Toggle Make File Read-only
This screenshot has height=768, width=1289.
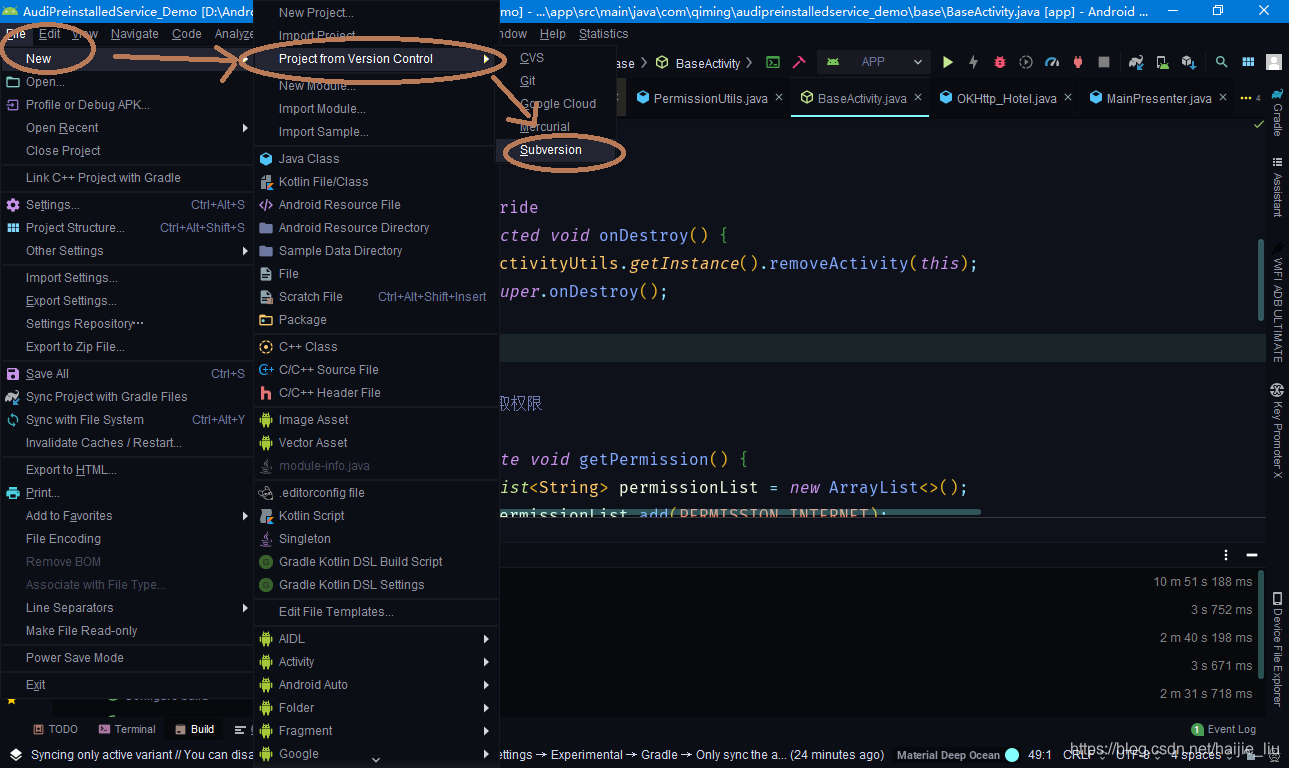[x=125, y=631]
